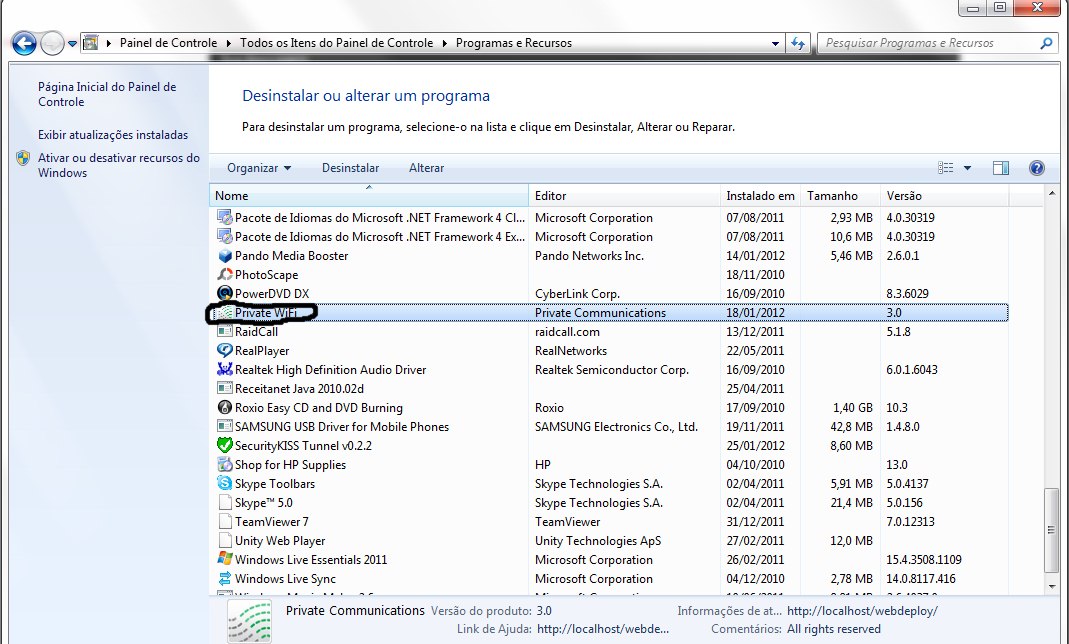Screen dimensions: 1069x644
Task: Click the large Private WiFi icon in details pane
Action: point(250,620)
